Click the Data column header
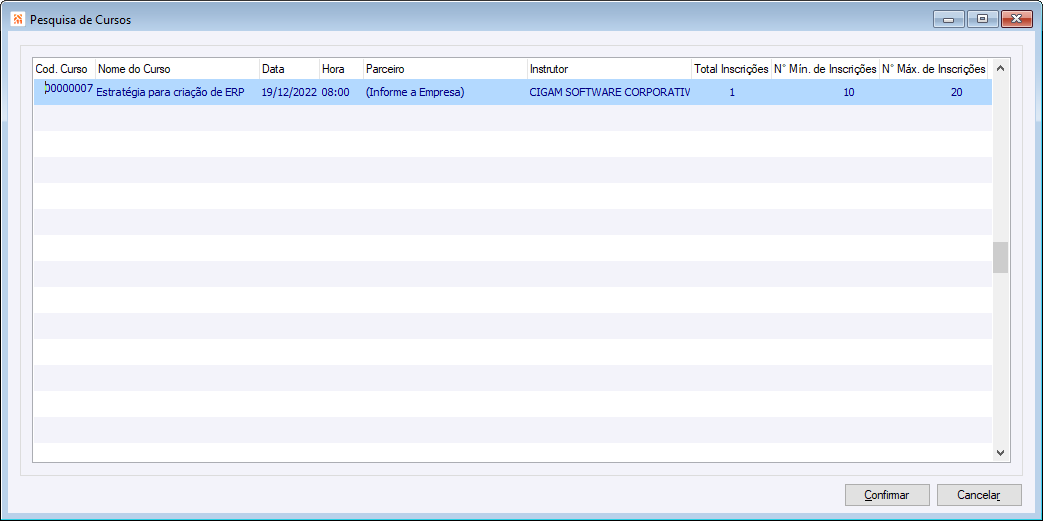The height and width of the screenshot is (522, 1043). 289,68
